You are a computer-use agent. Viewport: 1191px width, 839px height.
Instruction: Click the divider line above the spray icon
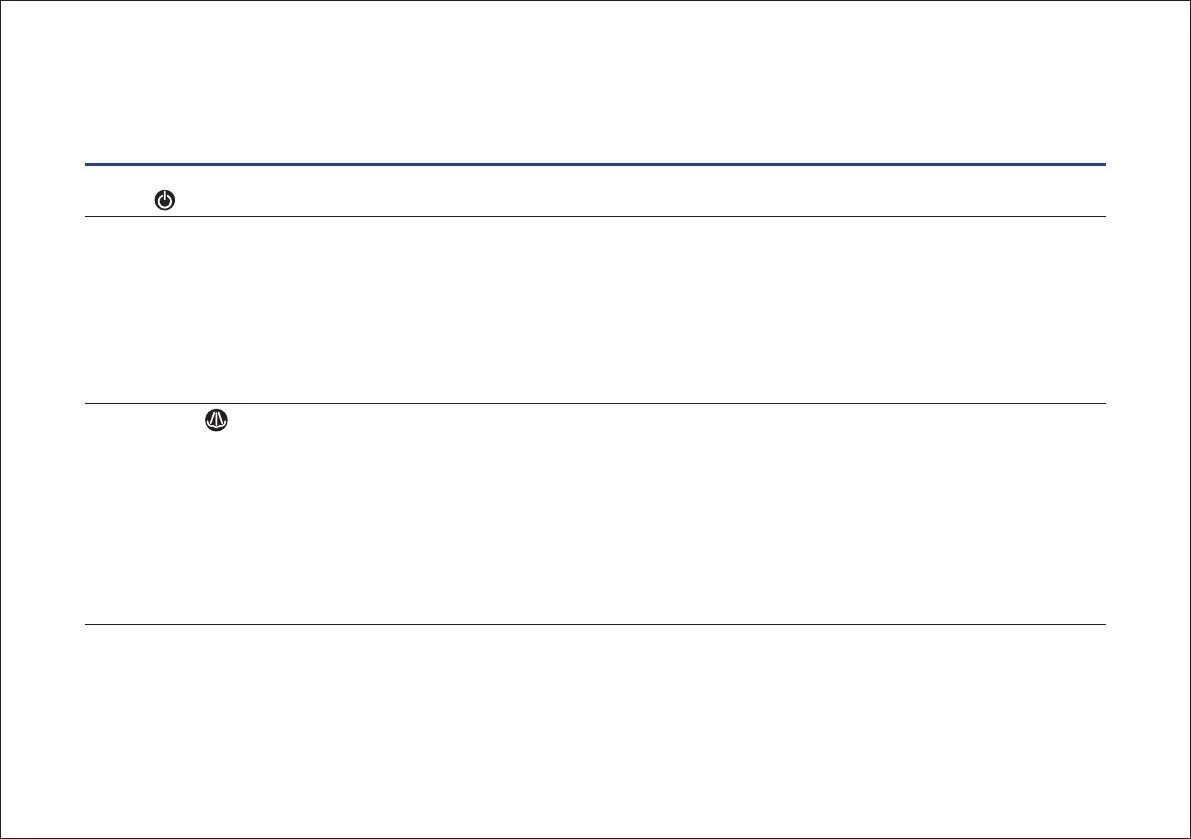595,403
